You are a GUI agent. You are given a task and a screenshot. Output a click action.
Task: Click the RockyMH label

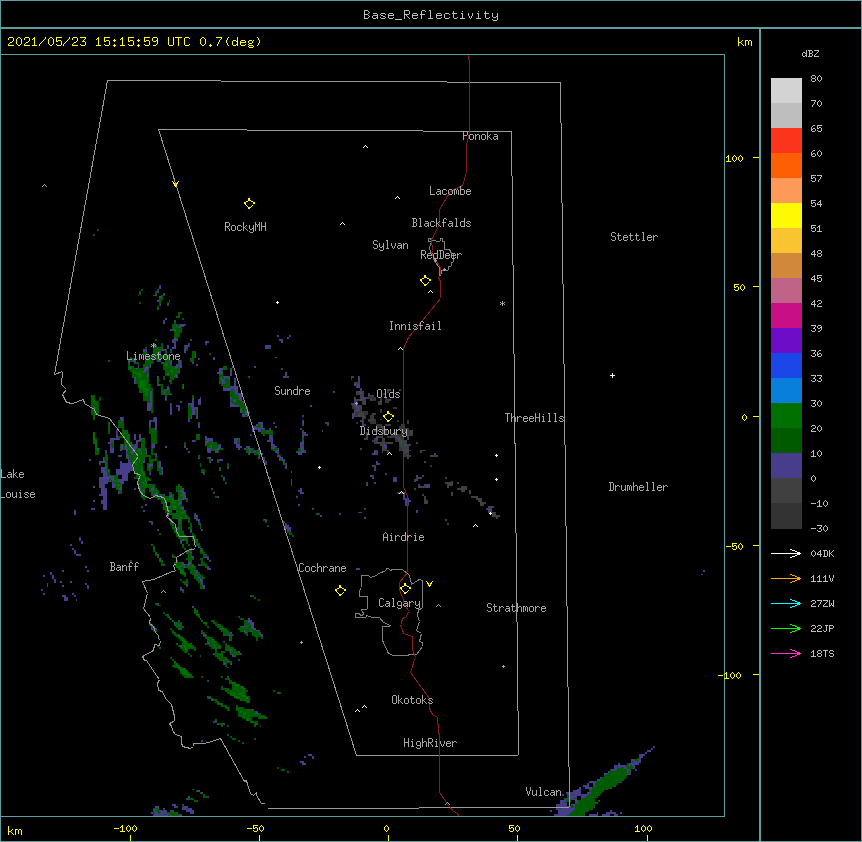tap(245, 227)
